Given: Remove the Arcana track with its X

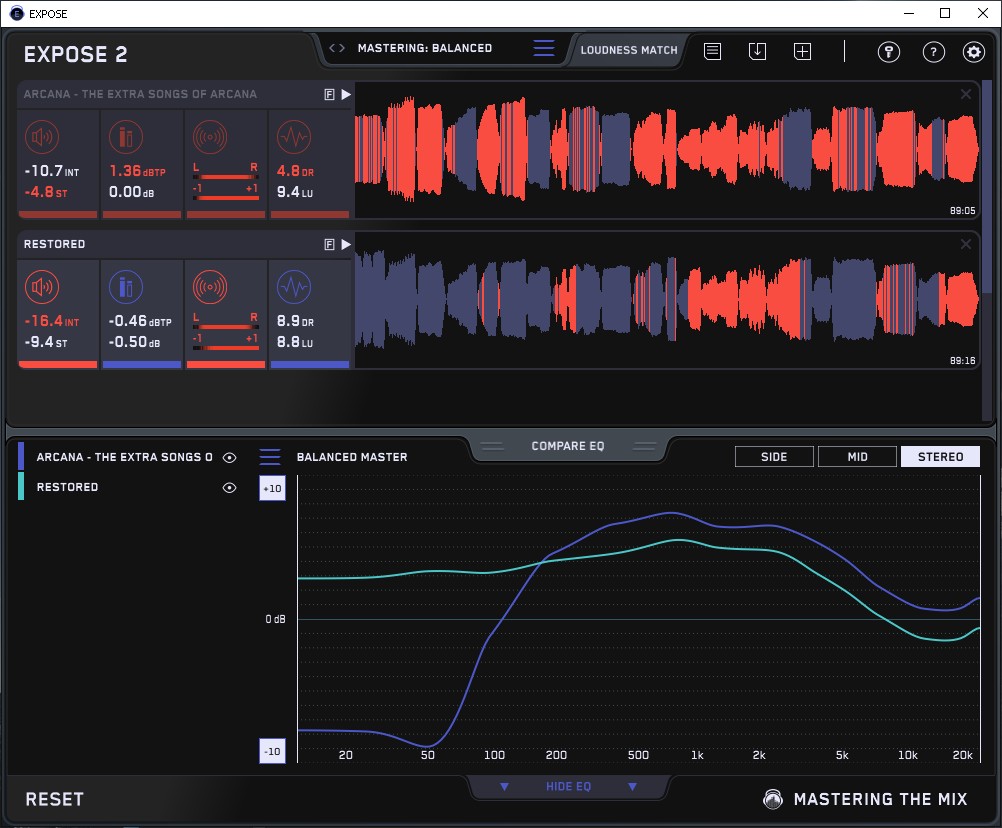Looking at the screenshot, I should click(x=966, y=95).
